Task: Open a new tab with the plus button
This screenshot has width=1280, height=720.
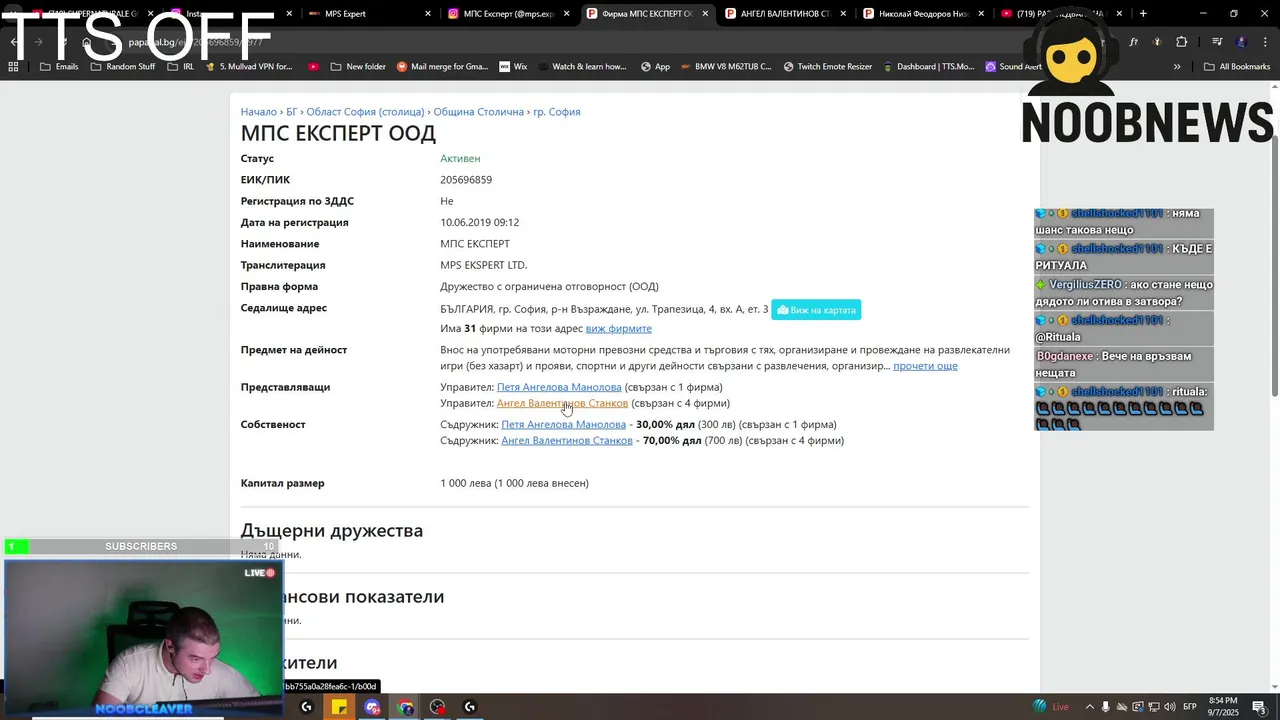Action: pyautogui.click(x=1143, y=14)
